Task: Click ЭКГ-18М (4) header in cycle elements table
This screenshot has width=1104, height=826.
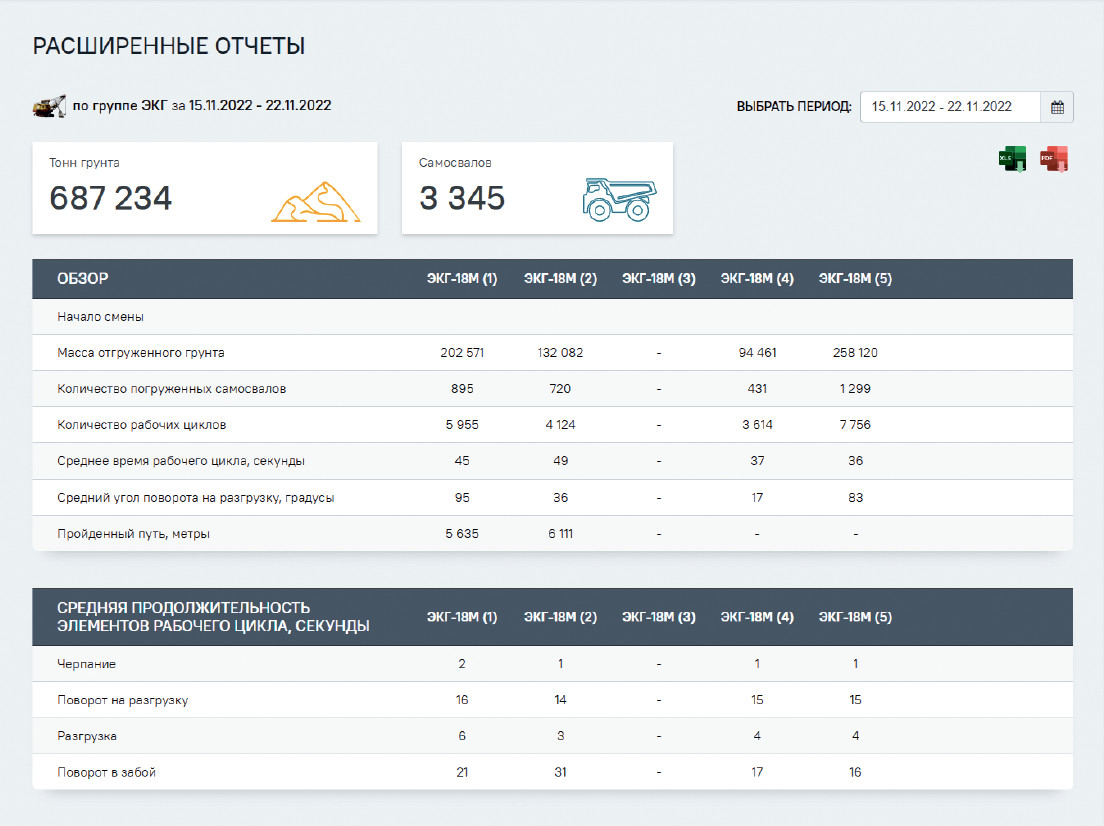Action: (x=757, y=617)
